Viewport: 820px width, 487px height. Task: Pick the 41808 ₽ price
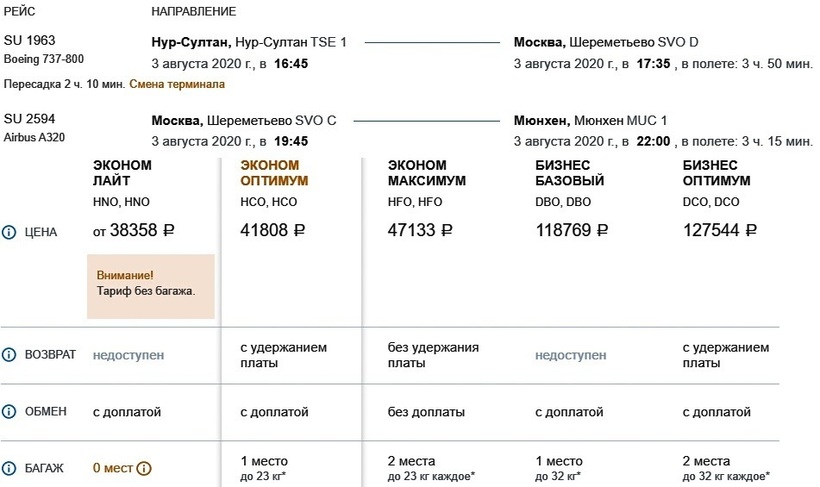tap(273, 231)
